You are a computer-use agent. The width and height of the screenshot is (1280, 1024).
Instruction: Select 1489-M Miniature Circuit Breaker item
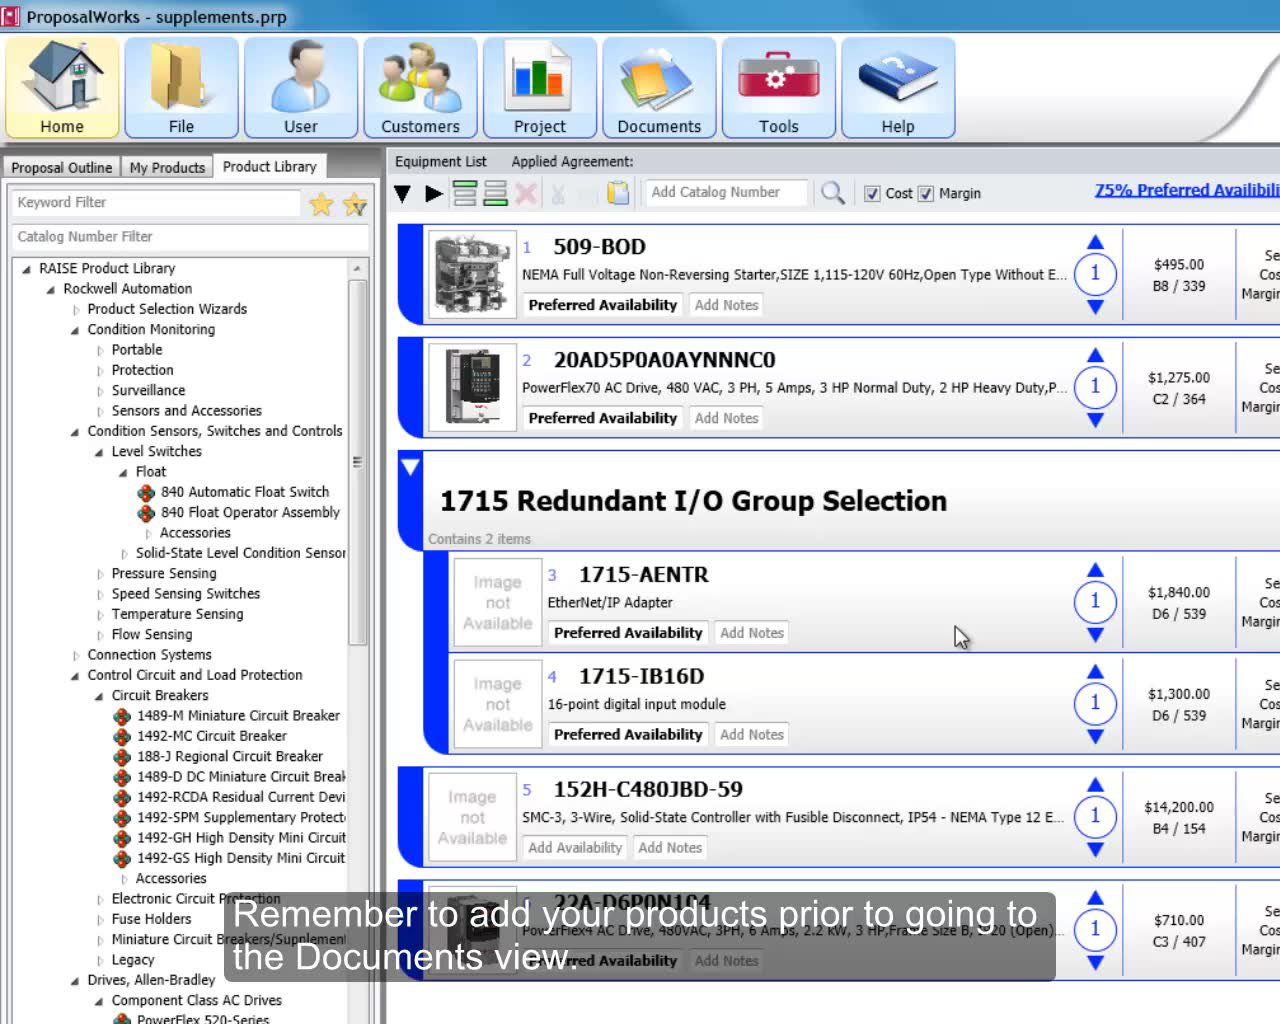(238, 716)
